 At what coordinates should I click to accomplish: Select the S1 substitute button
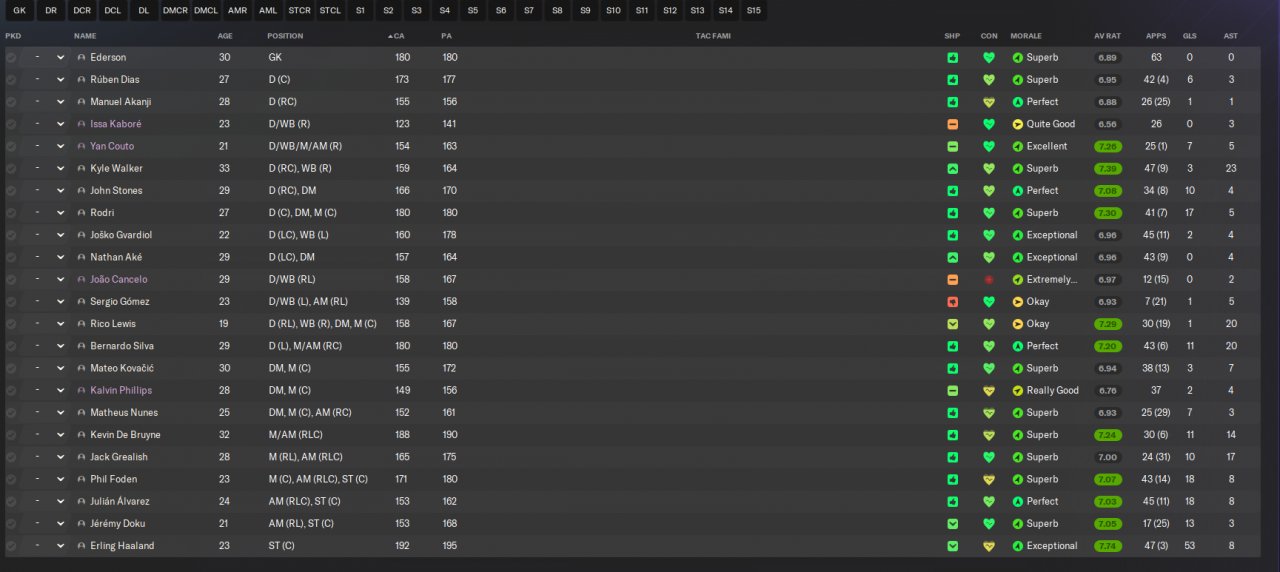tap(360, 11)
